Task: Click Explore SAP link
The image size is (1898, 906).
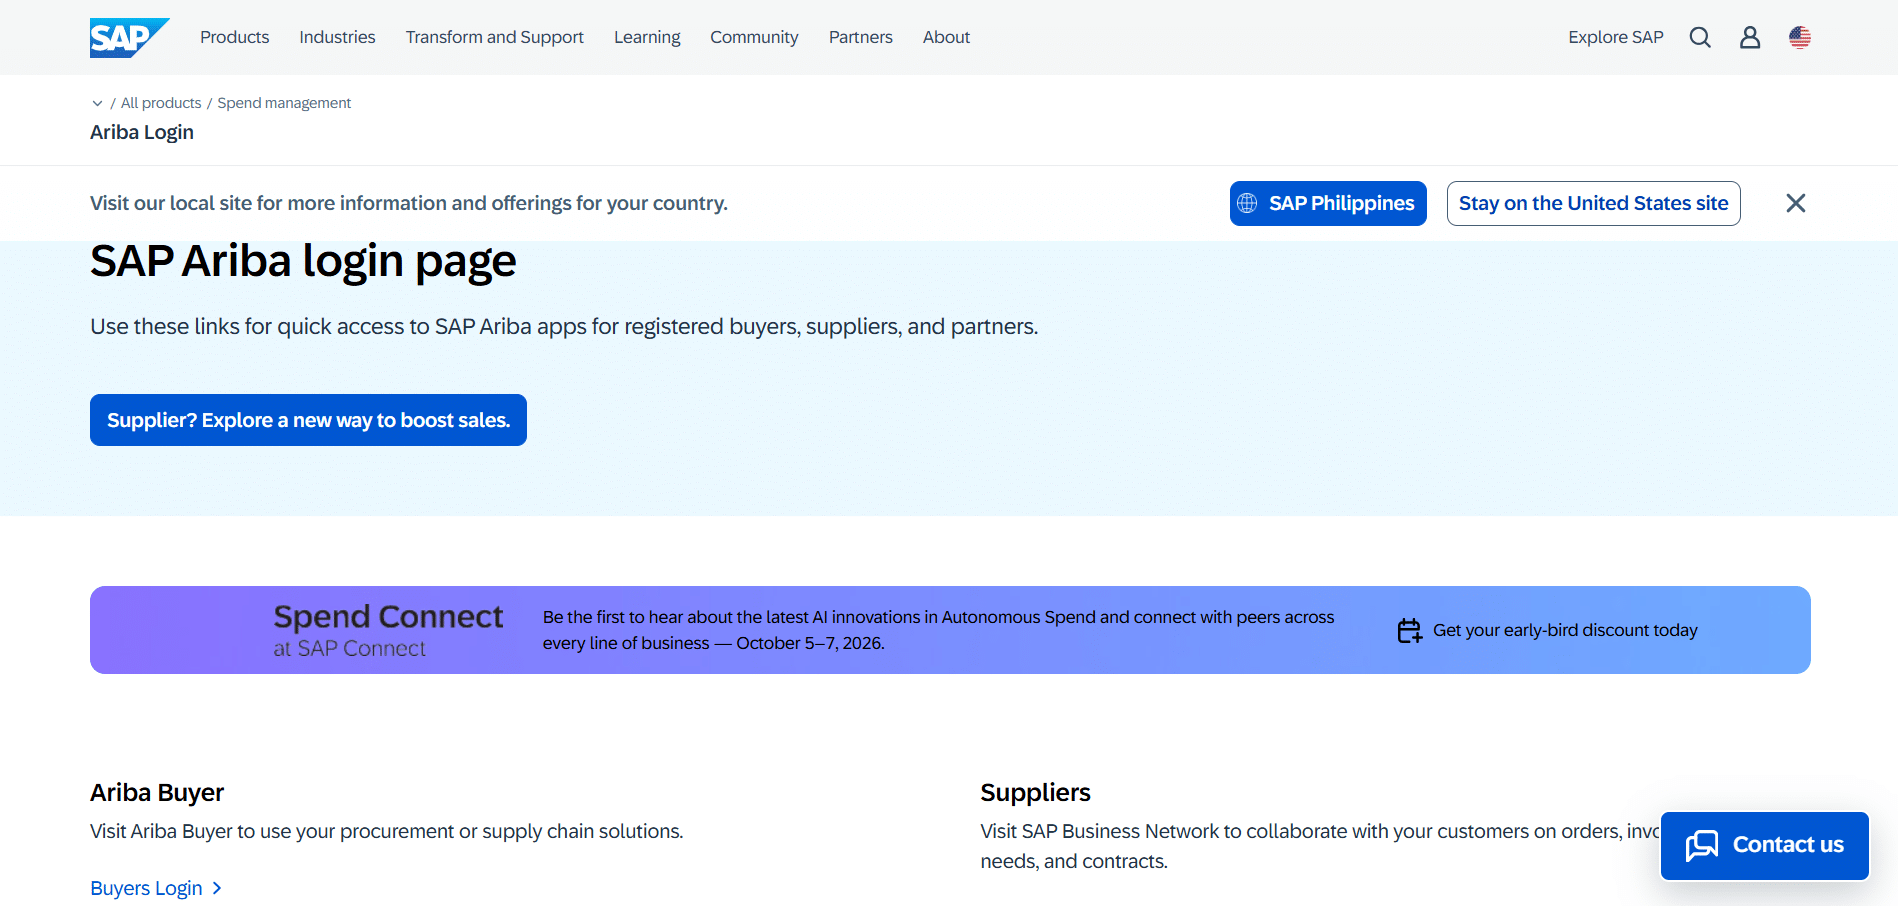Action: point(1615,37)
